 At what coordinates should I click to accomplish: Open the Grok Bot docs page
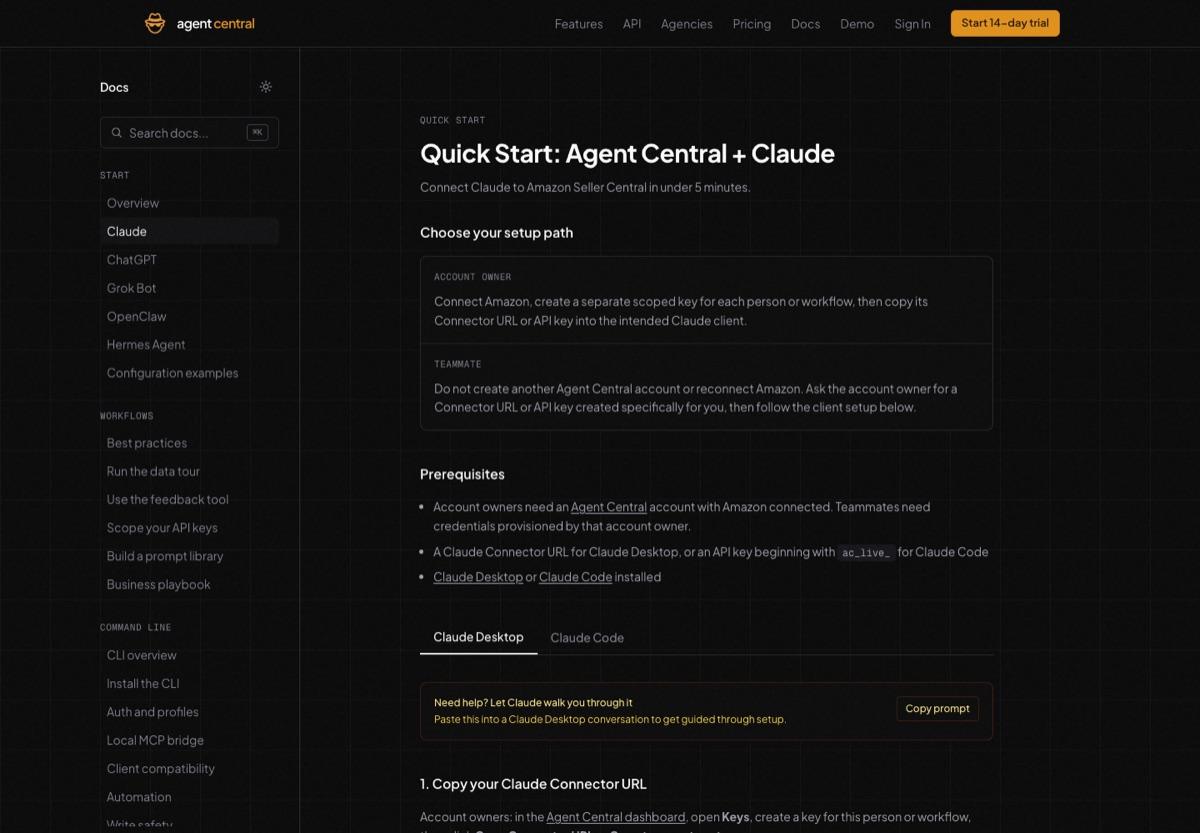click(189, 288)
